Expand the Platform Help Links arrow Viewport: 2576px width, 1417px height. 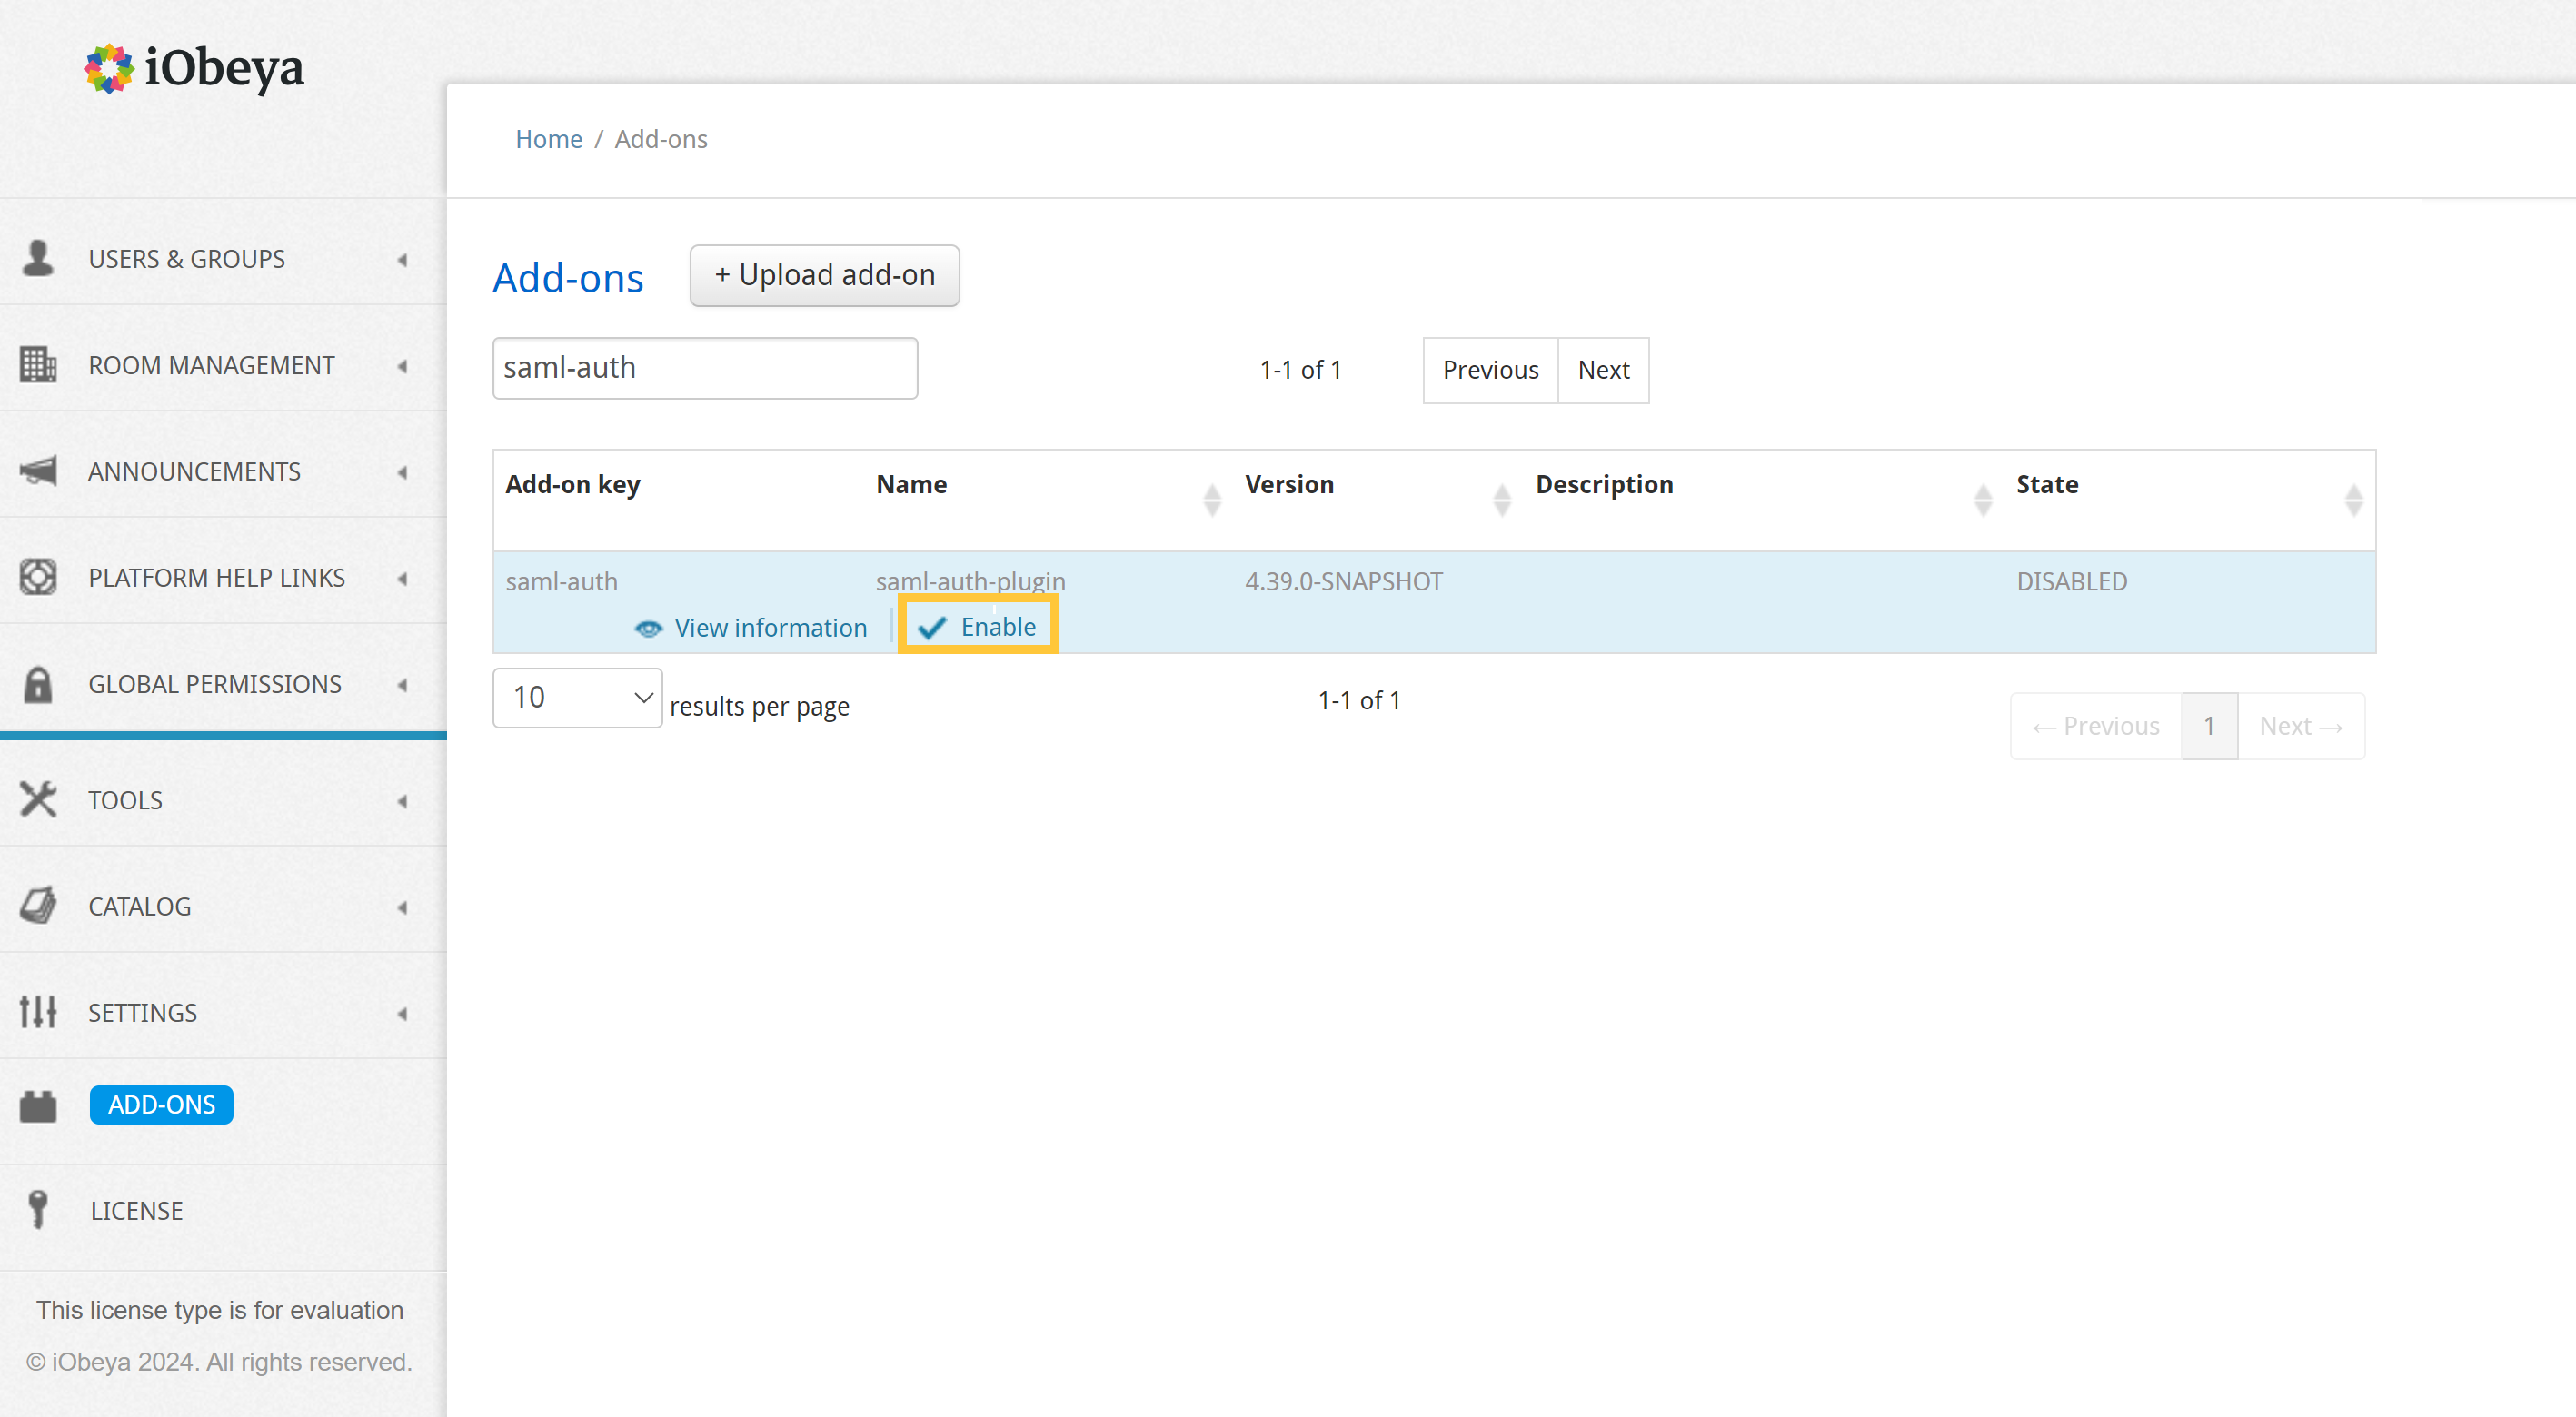(402, 578)
